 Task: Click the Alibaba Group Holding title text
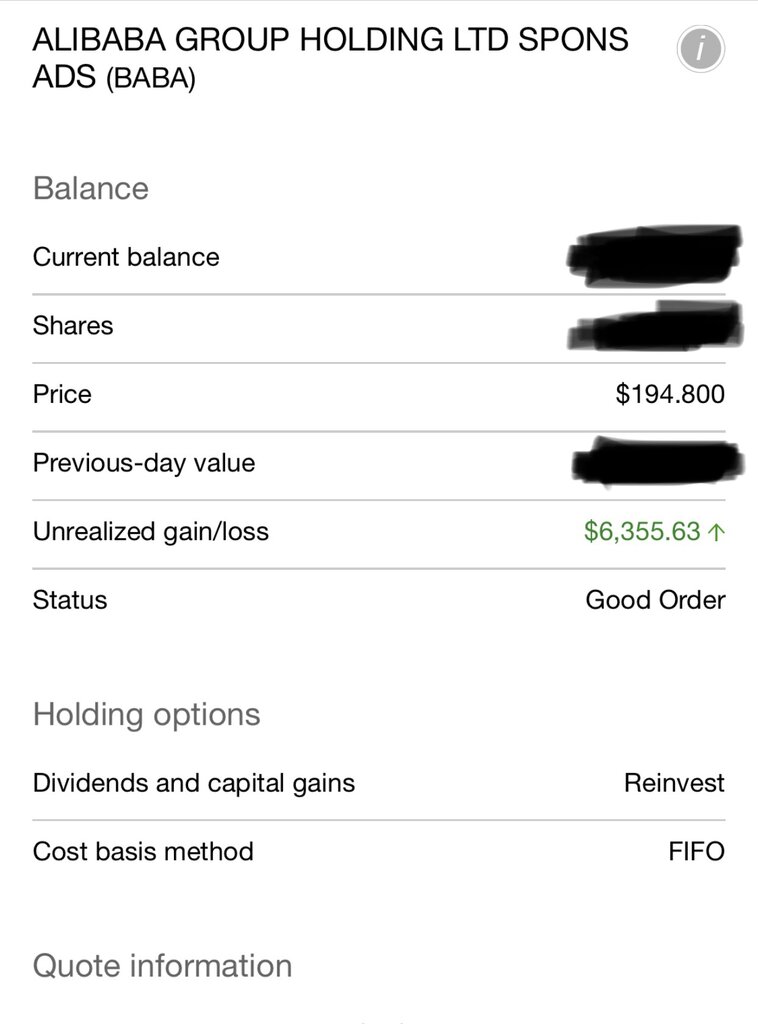pos(330,58)
